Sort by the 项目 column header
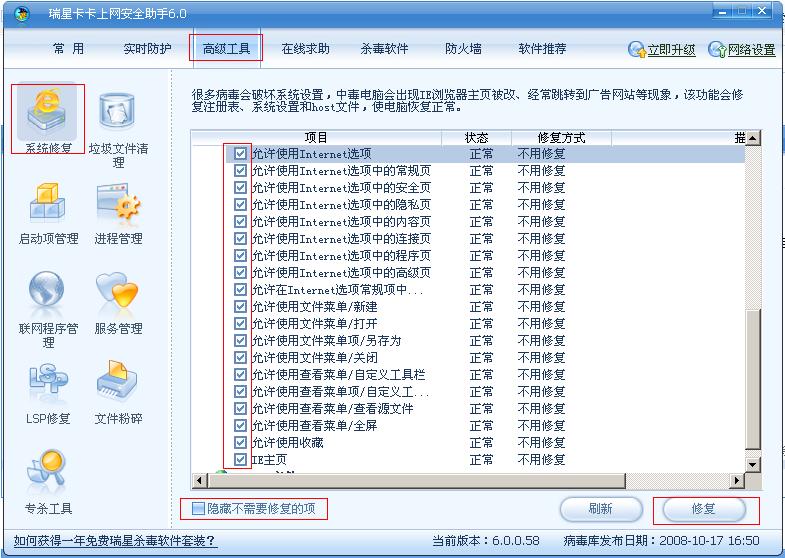The height and width of the screenshot is (558, 785). pyautogui.click(x=316, y=138)
